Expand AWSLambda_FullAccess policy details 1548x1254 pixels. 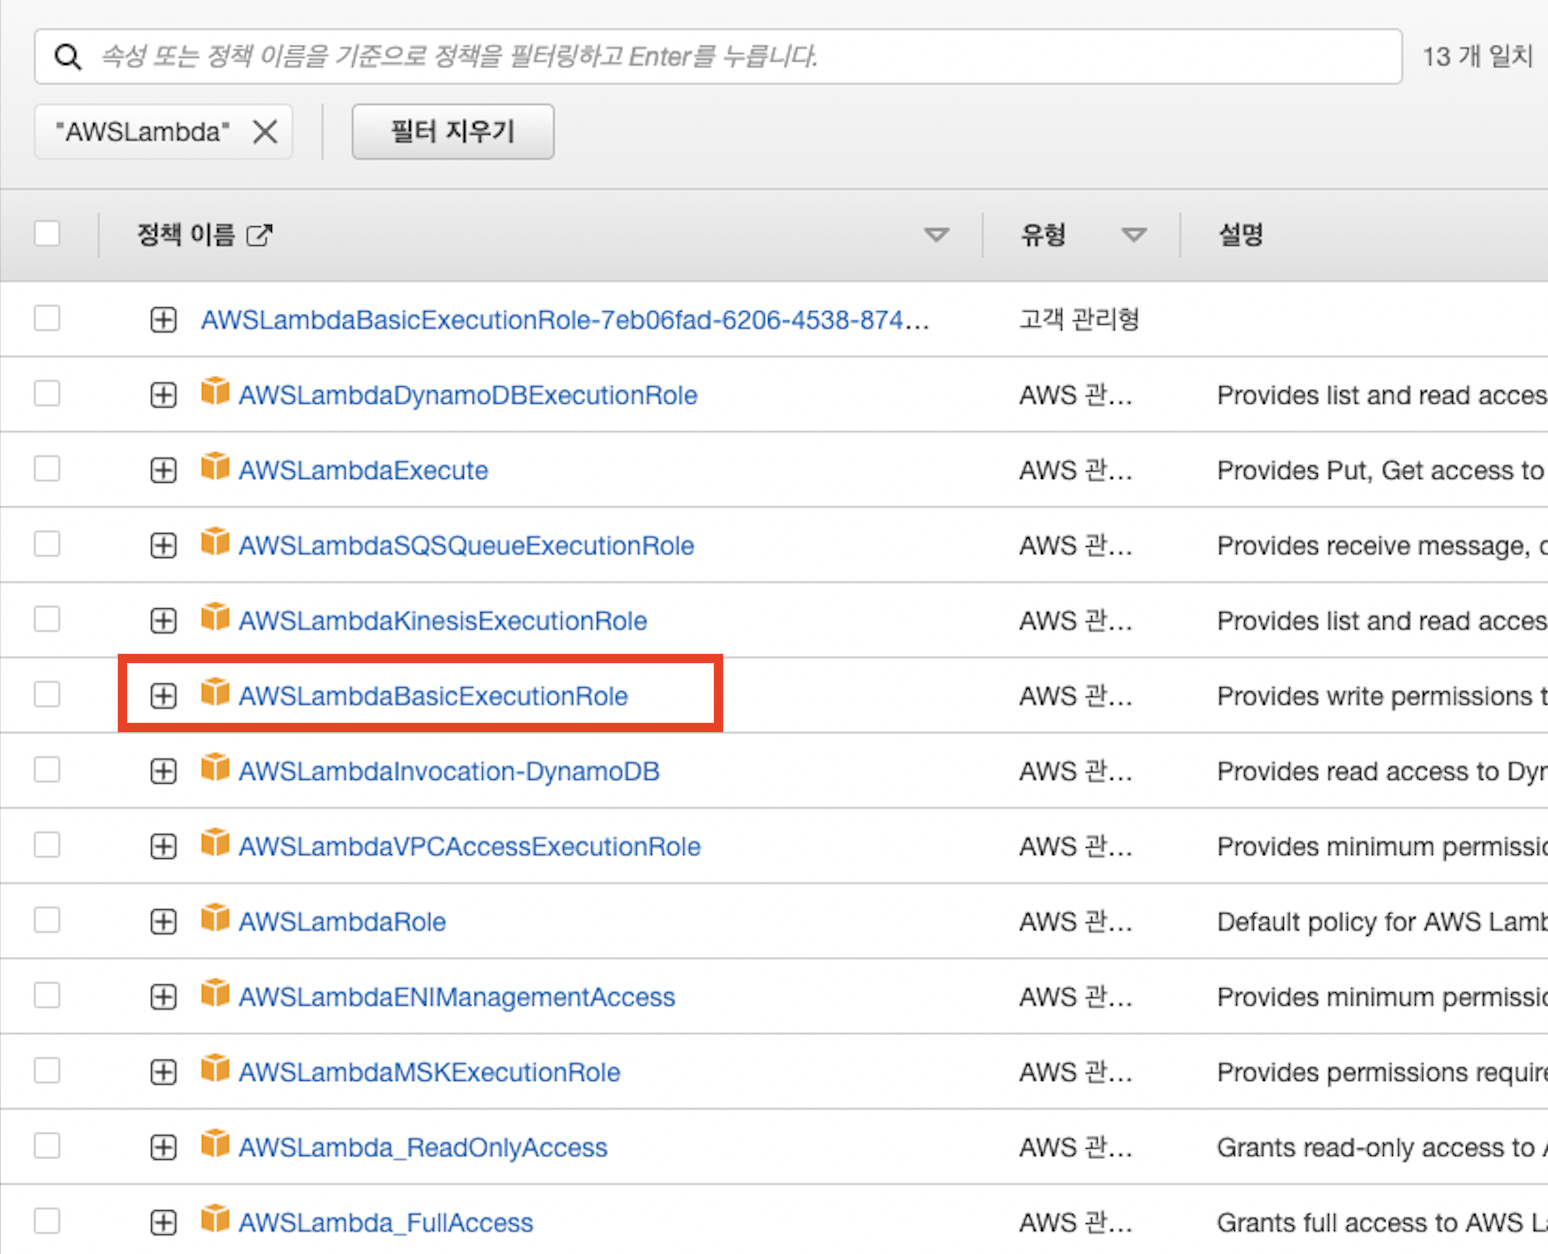pos(163,1223)
